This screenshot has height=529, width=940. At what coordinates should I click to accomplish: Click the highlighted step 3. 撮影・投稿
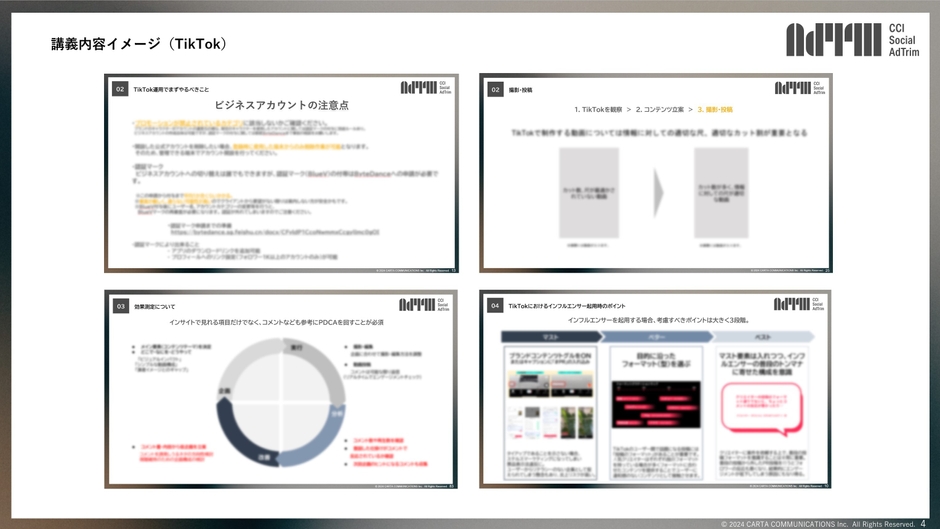715,110
